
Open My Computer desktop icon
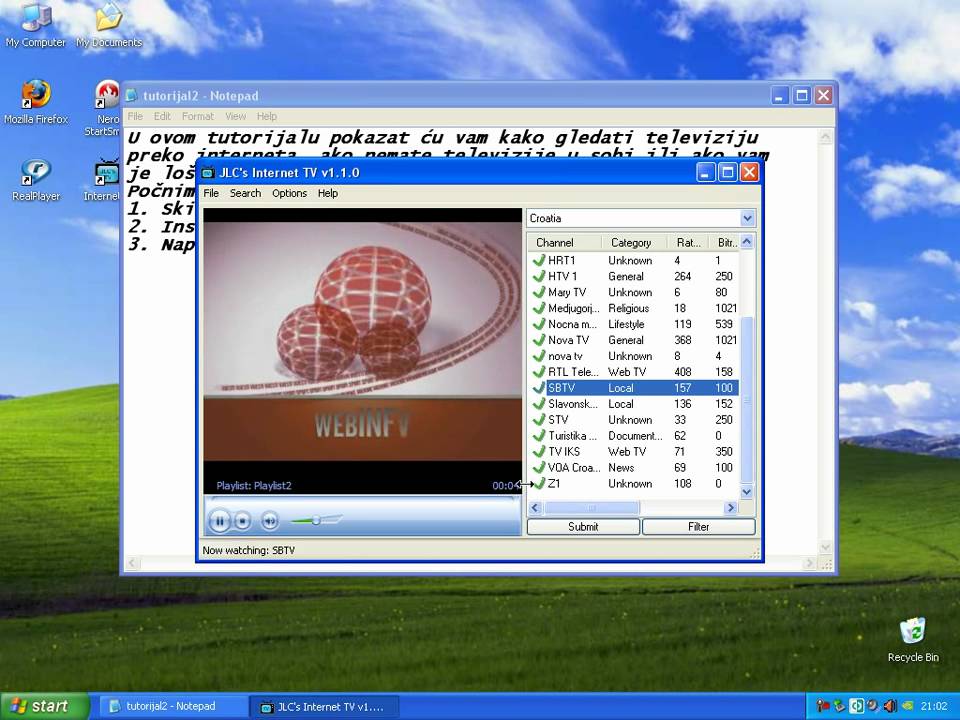tap(36, 26)
